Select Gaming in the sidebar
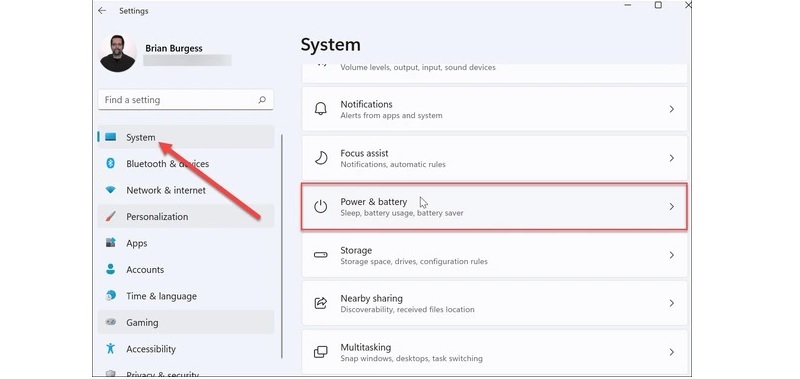 click(186, 322)
